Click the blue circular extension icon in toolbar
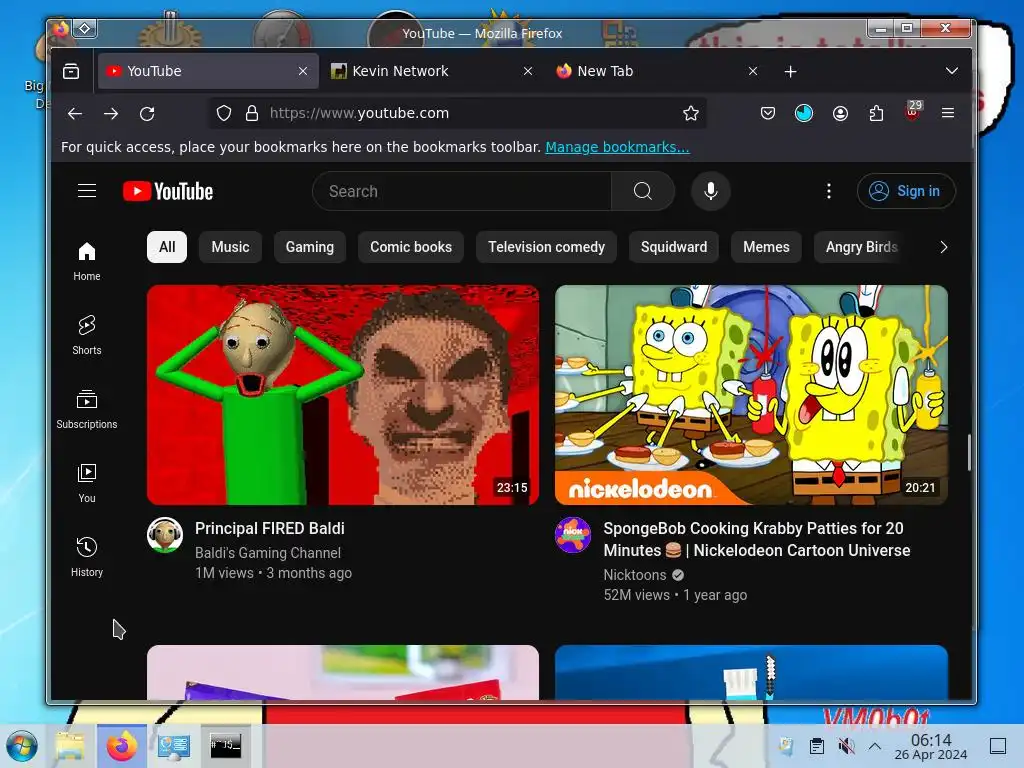Screen dimensions: 1024x768 [x=804, y=113]
